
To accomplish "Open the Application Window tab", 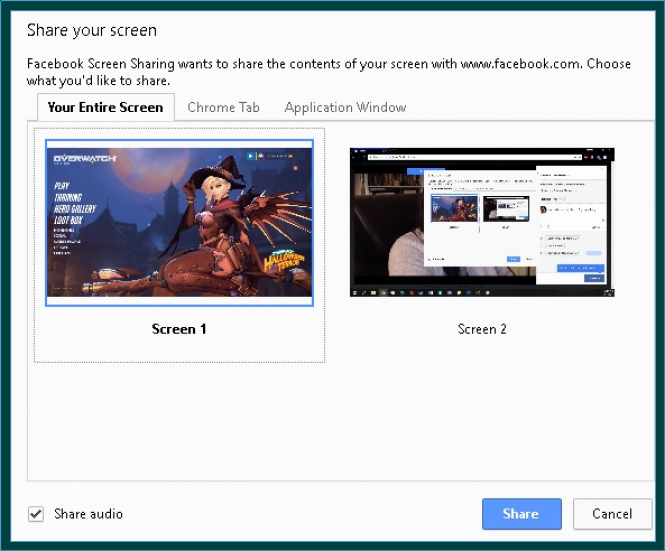I will (345, 107).
